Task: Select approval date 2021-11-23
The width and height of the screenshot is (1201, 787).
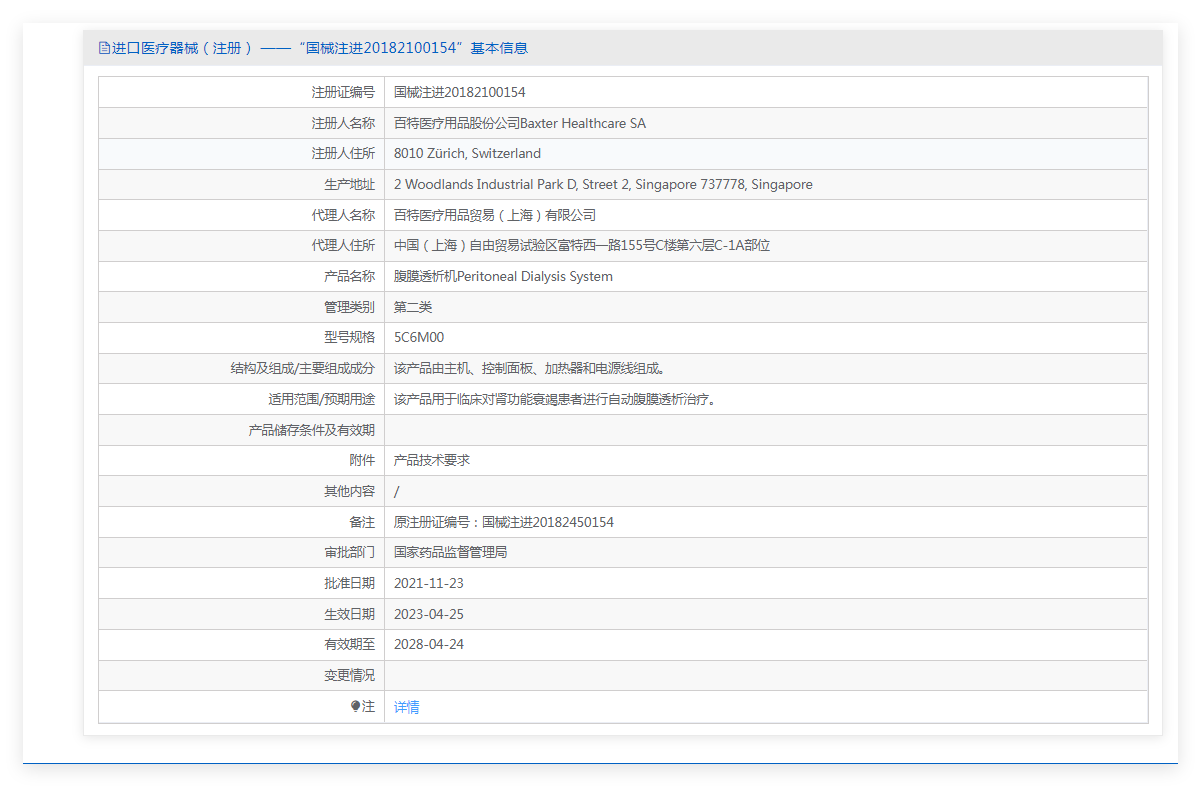Action: (x=429, y=583)
